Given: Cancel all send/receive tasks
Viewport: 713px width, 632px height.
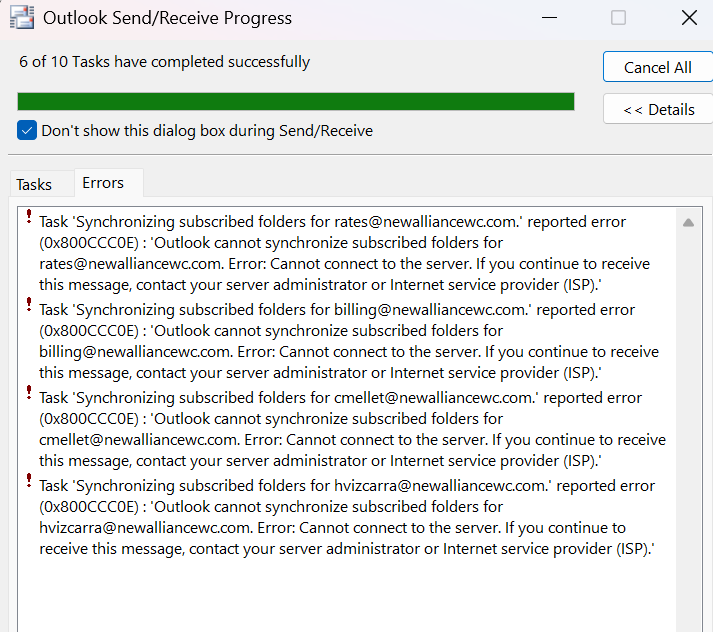Looking at the screenshot, I should coord(658,67).
